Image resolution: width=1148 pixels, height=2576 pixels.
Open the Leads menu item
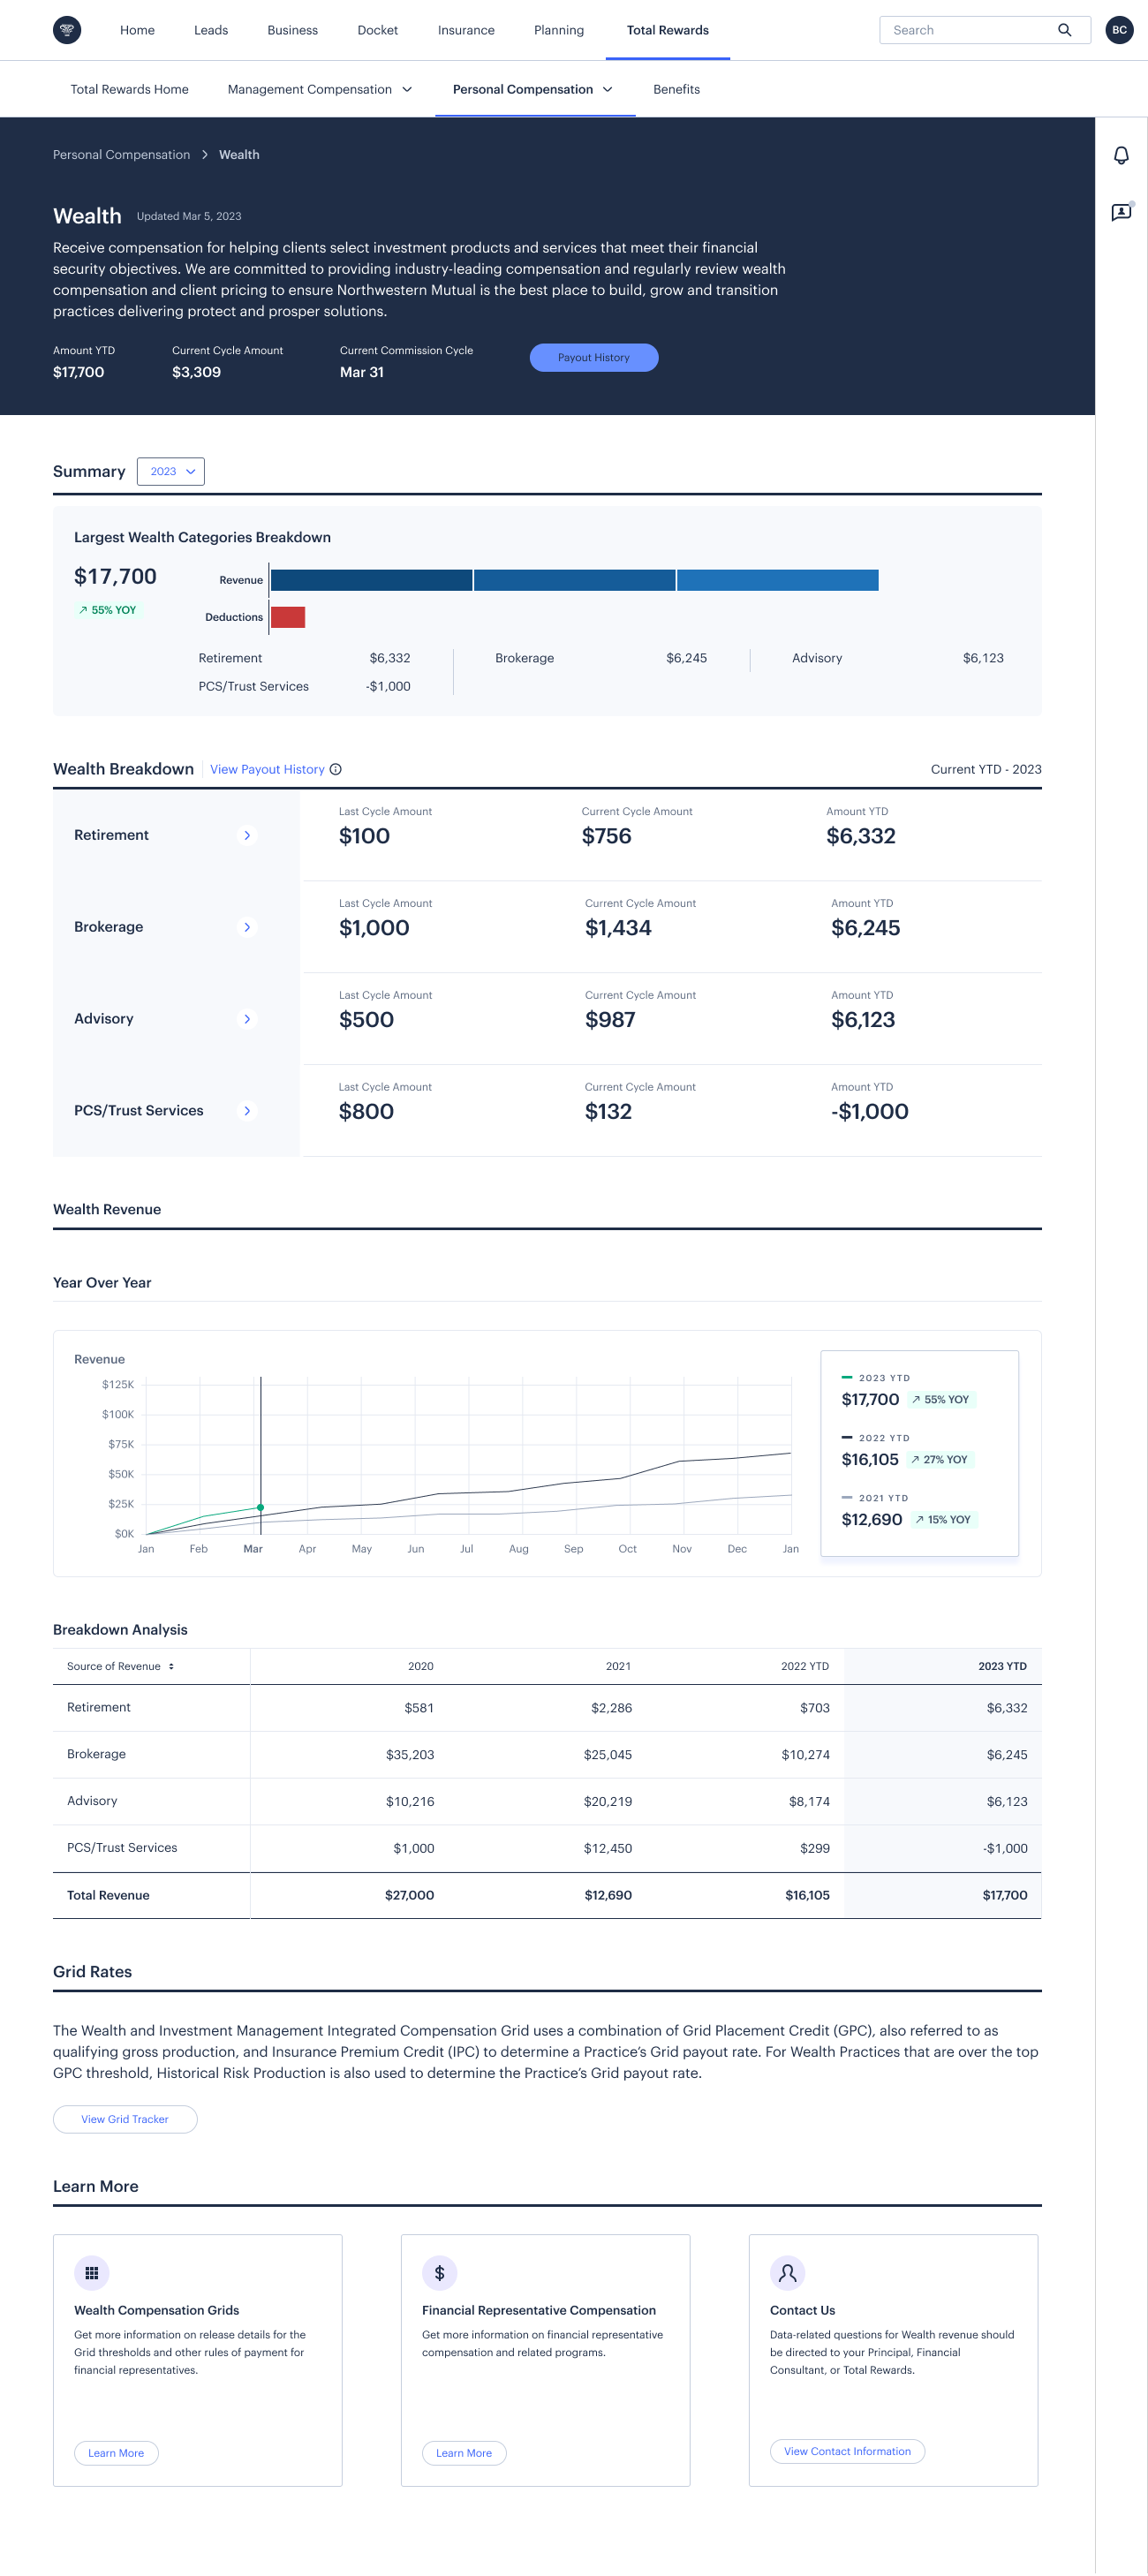[x=211, y=30]
